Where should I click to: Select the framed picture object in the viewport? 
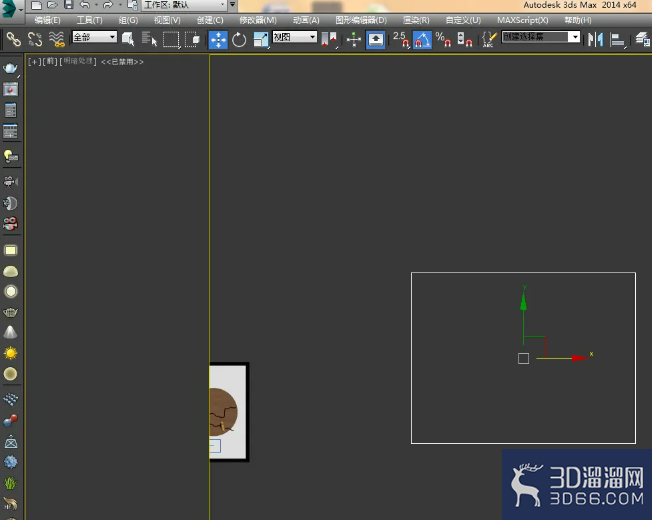tap(229, 412)
